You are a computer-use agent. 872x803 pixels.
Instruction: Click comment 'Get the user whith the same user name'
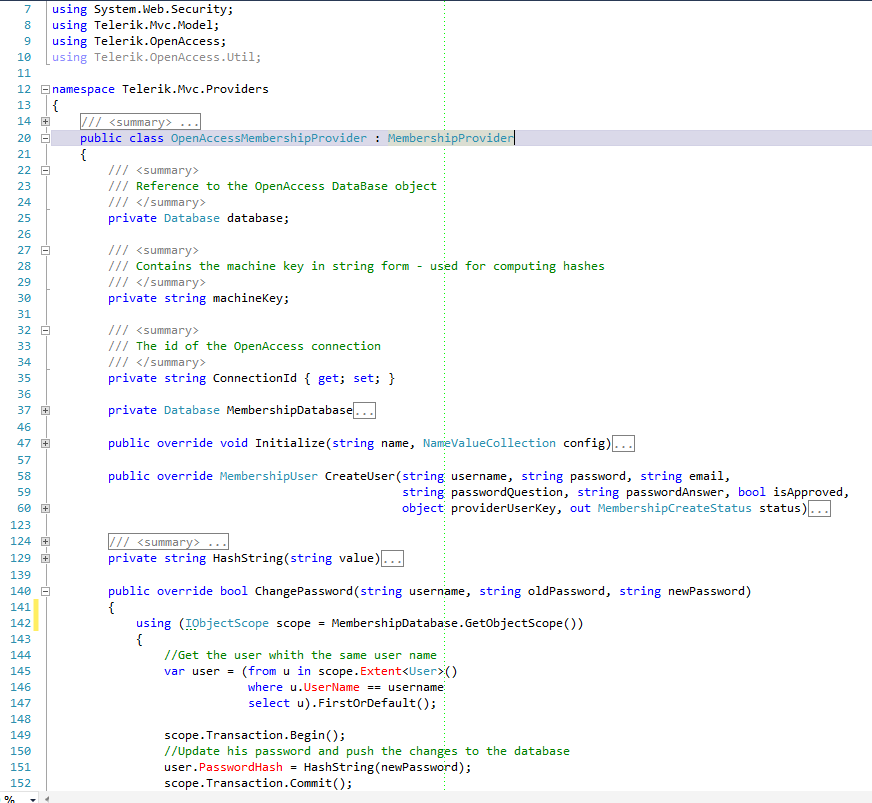pyautogui.click(x=307, y=655)
